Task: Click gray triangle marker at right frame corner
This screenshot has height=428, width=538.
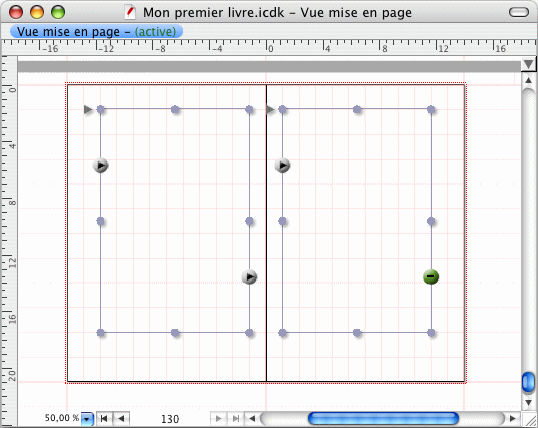Action: pos(270,109)
